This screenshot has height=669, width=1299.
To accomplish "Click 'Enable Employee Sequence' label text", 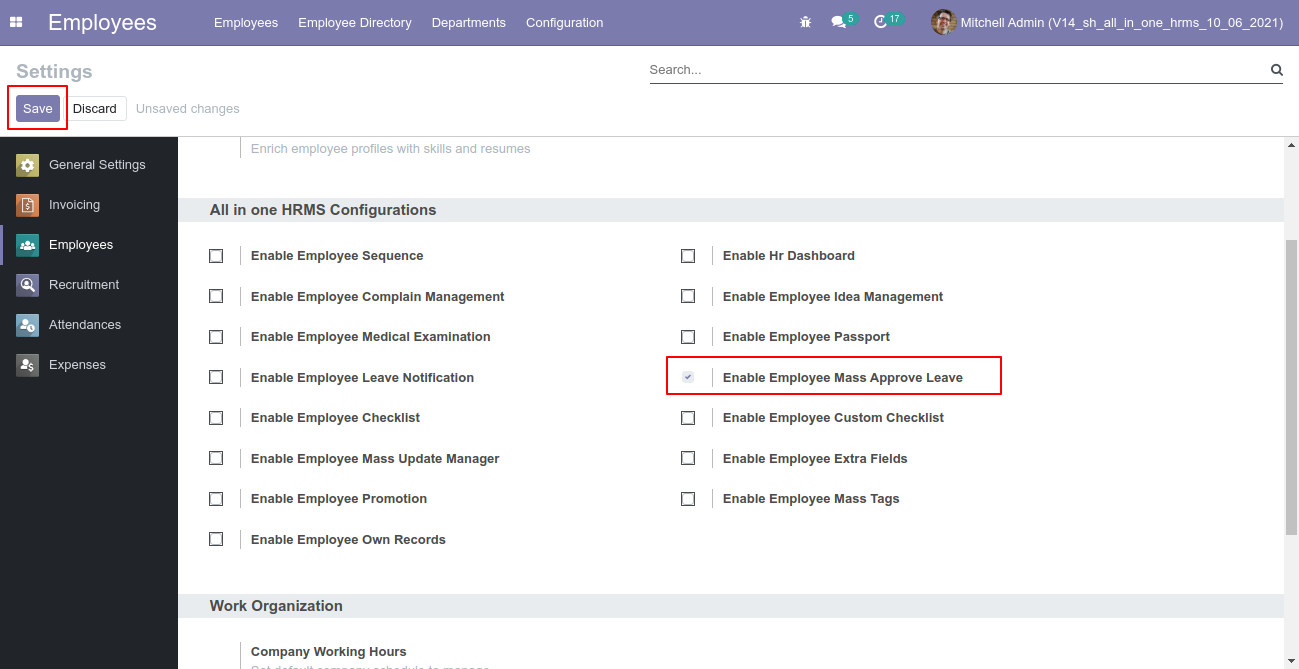I will [337, 256].
